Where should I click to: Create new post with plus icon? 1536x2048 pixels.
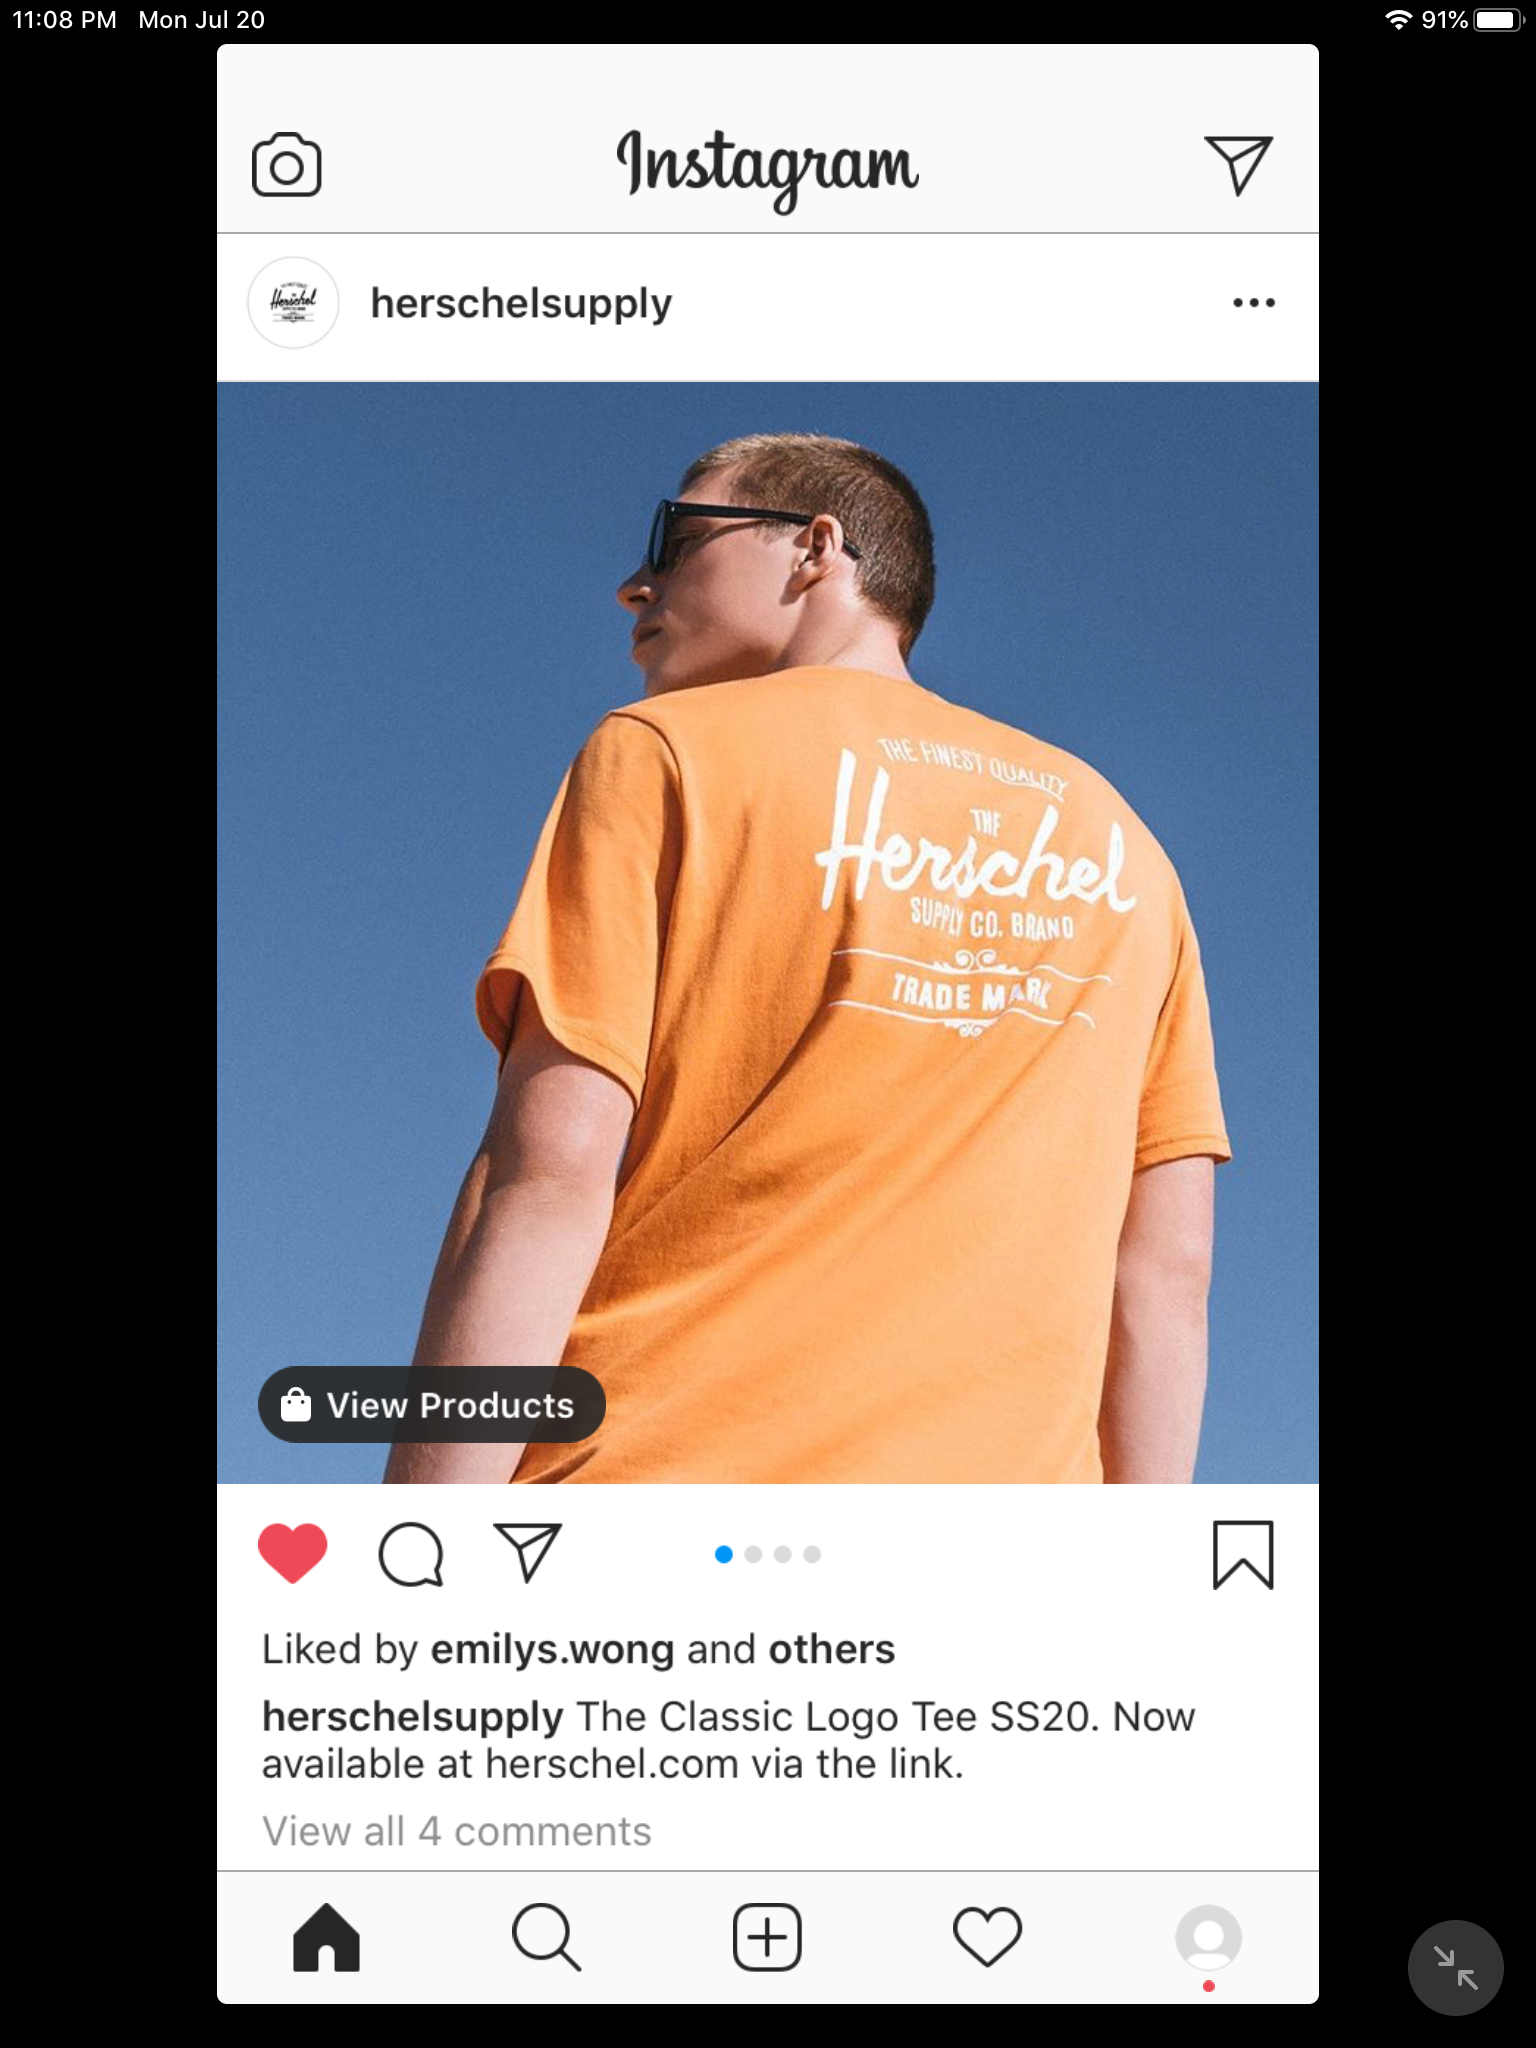pyautogui.click(x=767, y=1938)
